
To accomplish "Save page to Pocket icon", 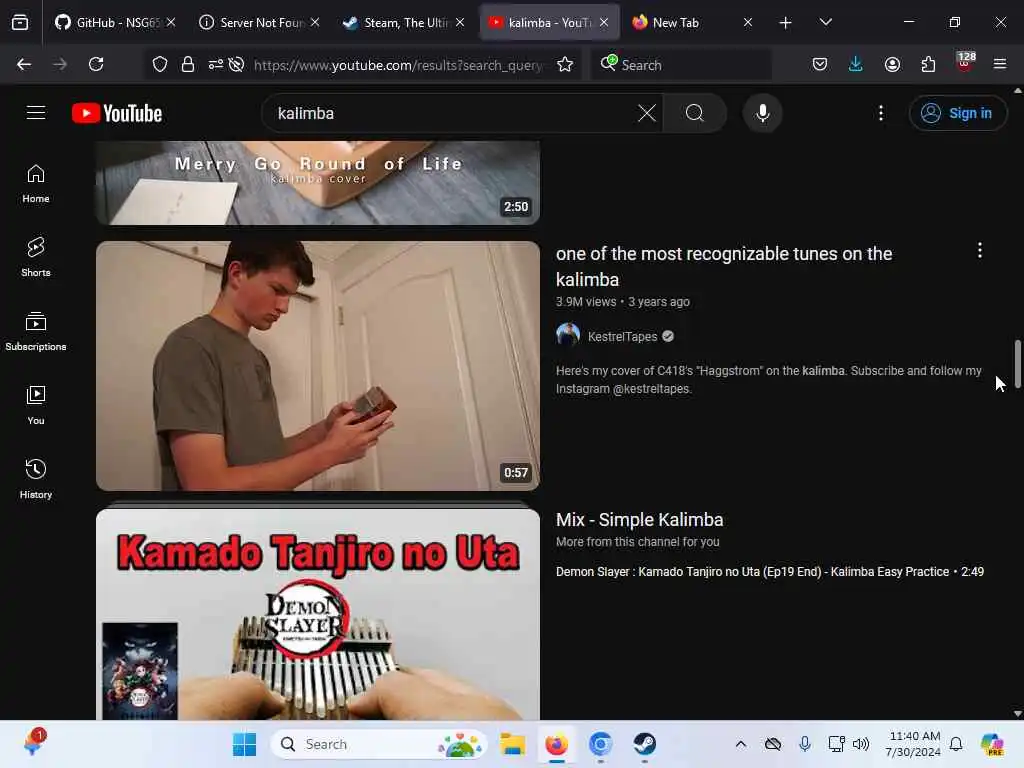I will [x=820, y=64].
